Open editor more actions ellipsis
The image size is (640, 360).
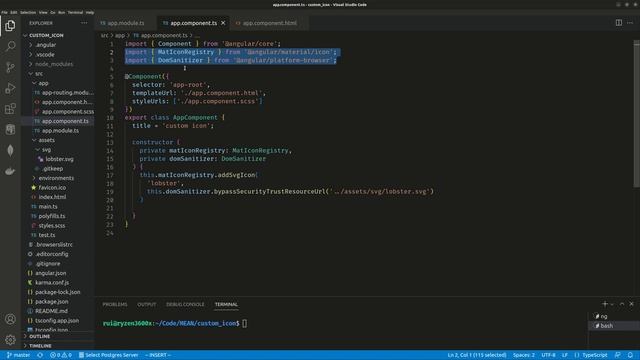[630, 23]
